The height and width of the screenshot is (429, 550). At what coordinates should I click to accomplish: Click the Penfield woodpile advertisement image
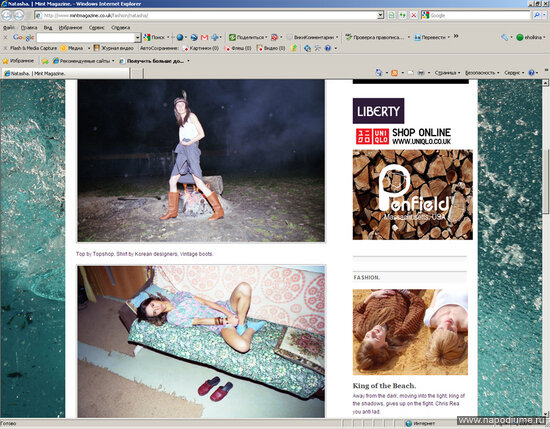click(412, 195)
